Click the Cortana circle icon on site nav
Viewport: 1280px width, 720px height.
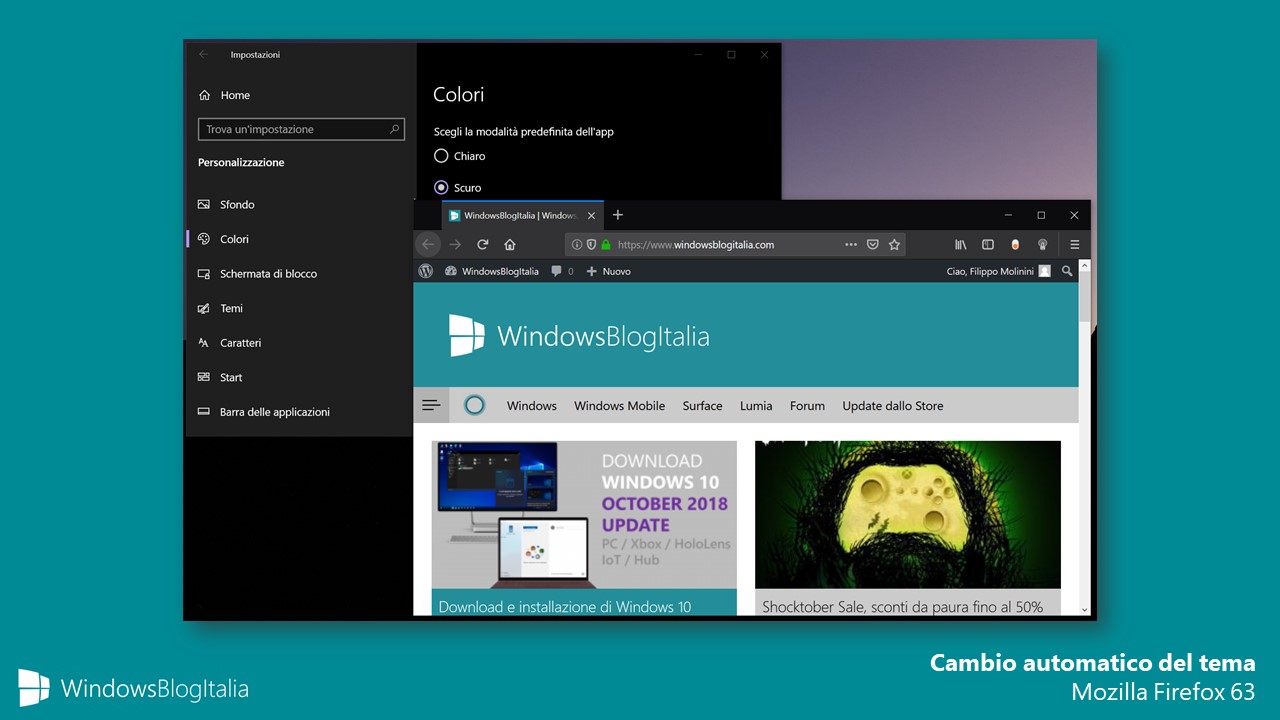click(x=475, y=405)
